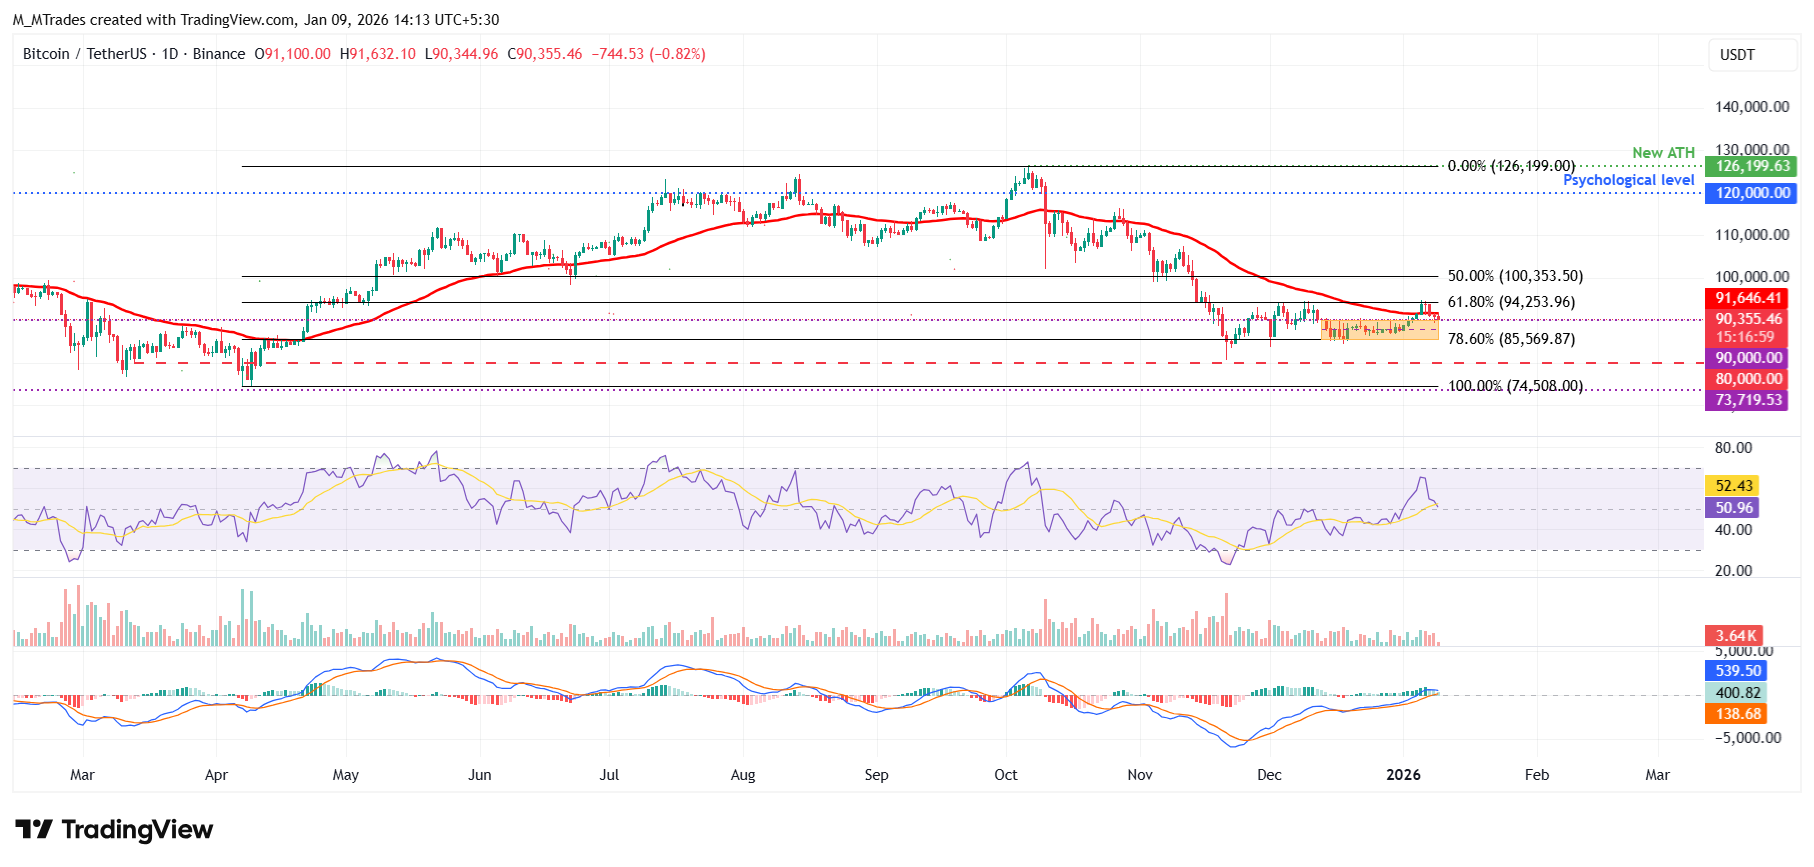The image size is (1814, 867).
Task: Click the 2026 marker on time axis
Action: click(1403, 775)
